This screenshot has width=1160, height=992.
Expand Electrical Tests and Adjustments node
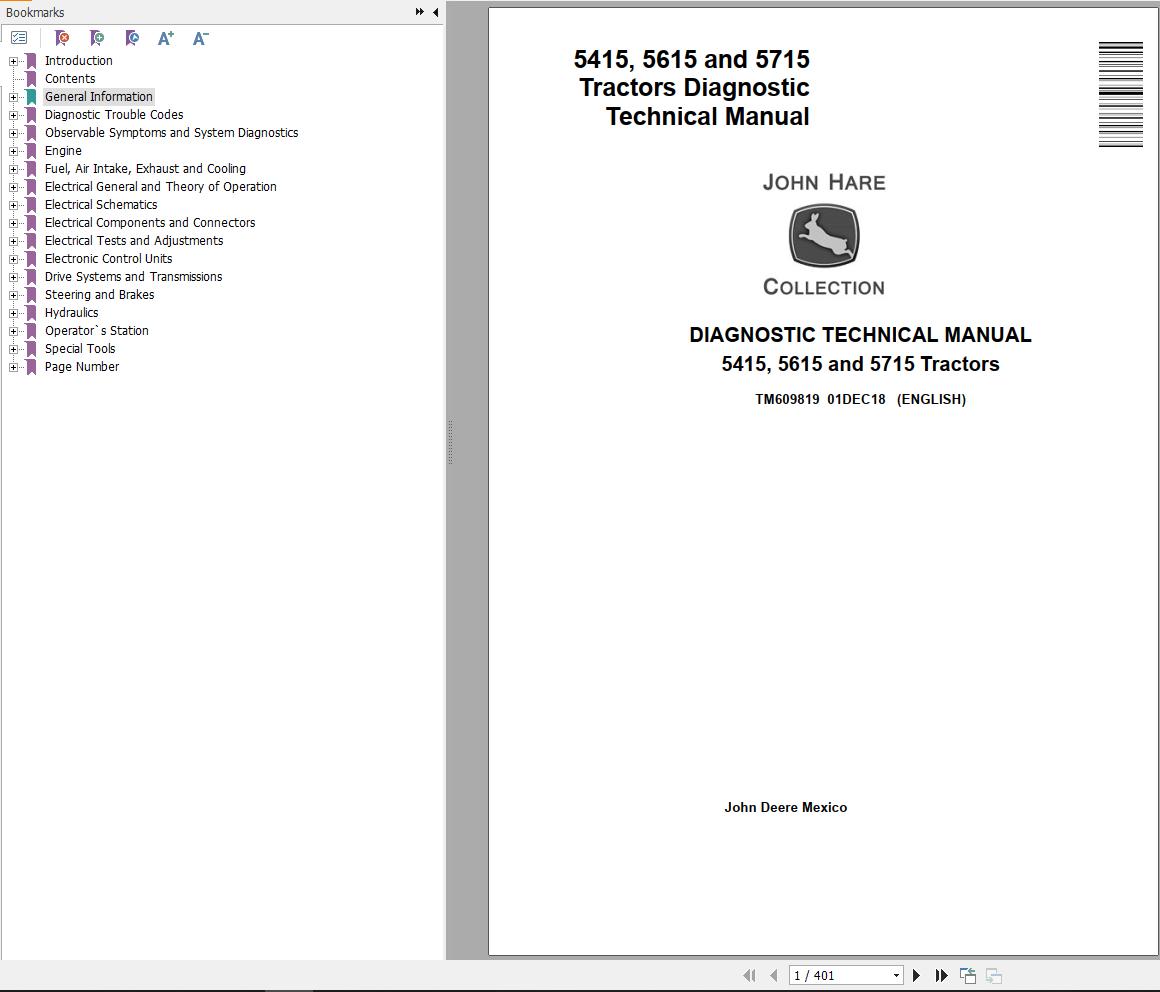13,241
